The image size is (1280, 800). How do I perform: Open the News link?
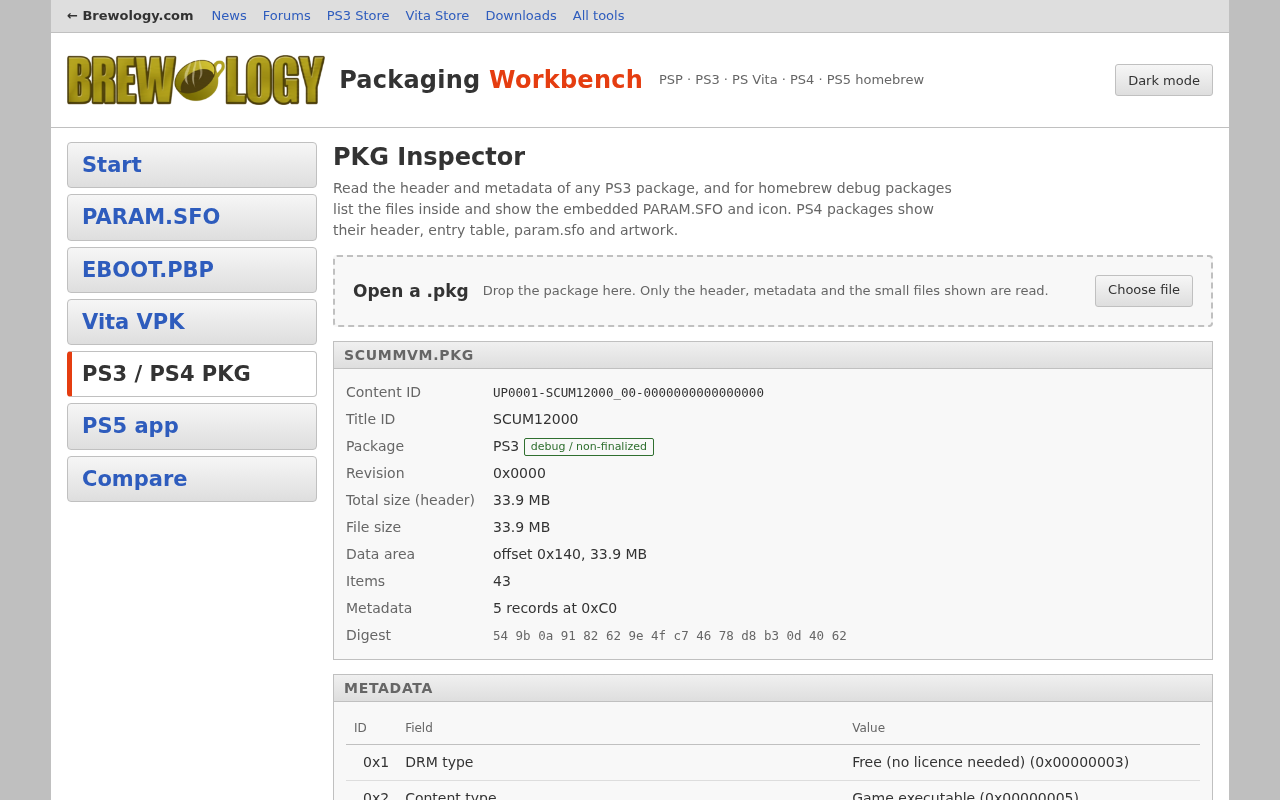point(229,16)
